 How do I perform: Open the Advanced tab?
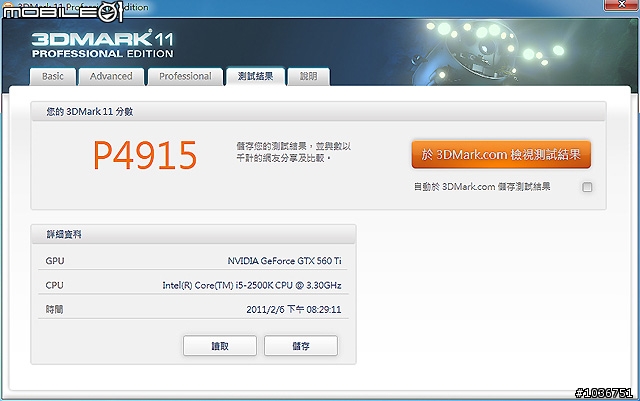pyautogui.click(x=111, y=76)
